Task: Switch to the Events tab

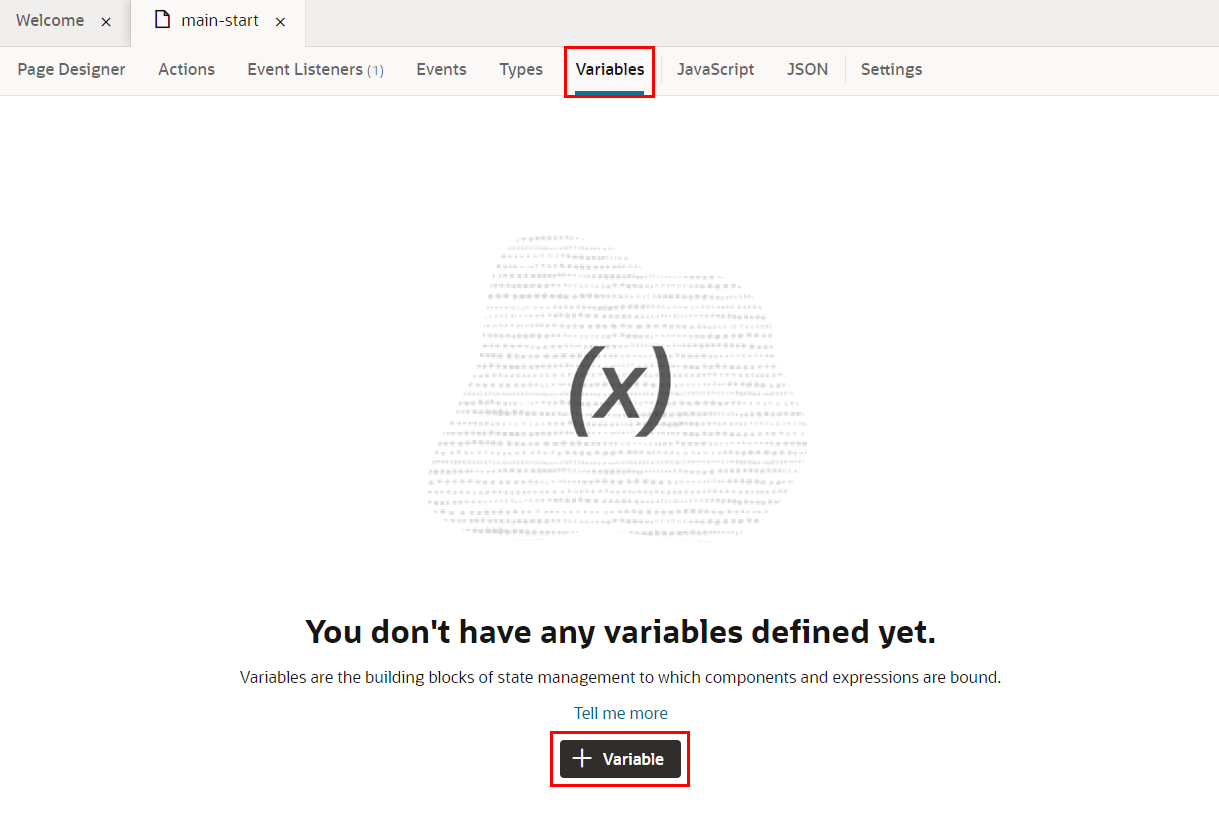Action: click(x=441, y=69)
